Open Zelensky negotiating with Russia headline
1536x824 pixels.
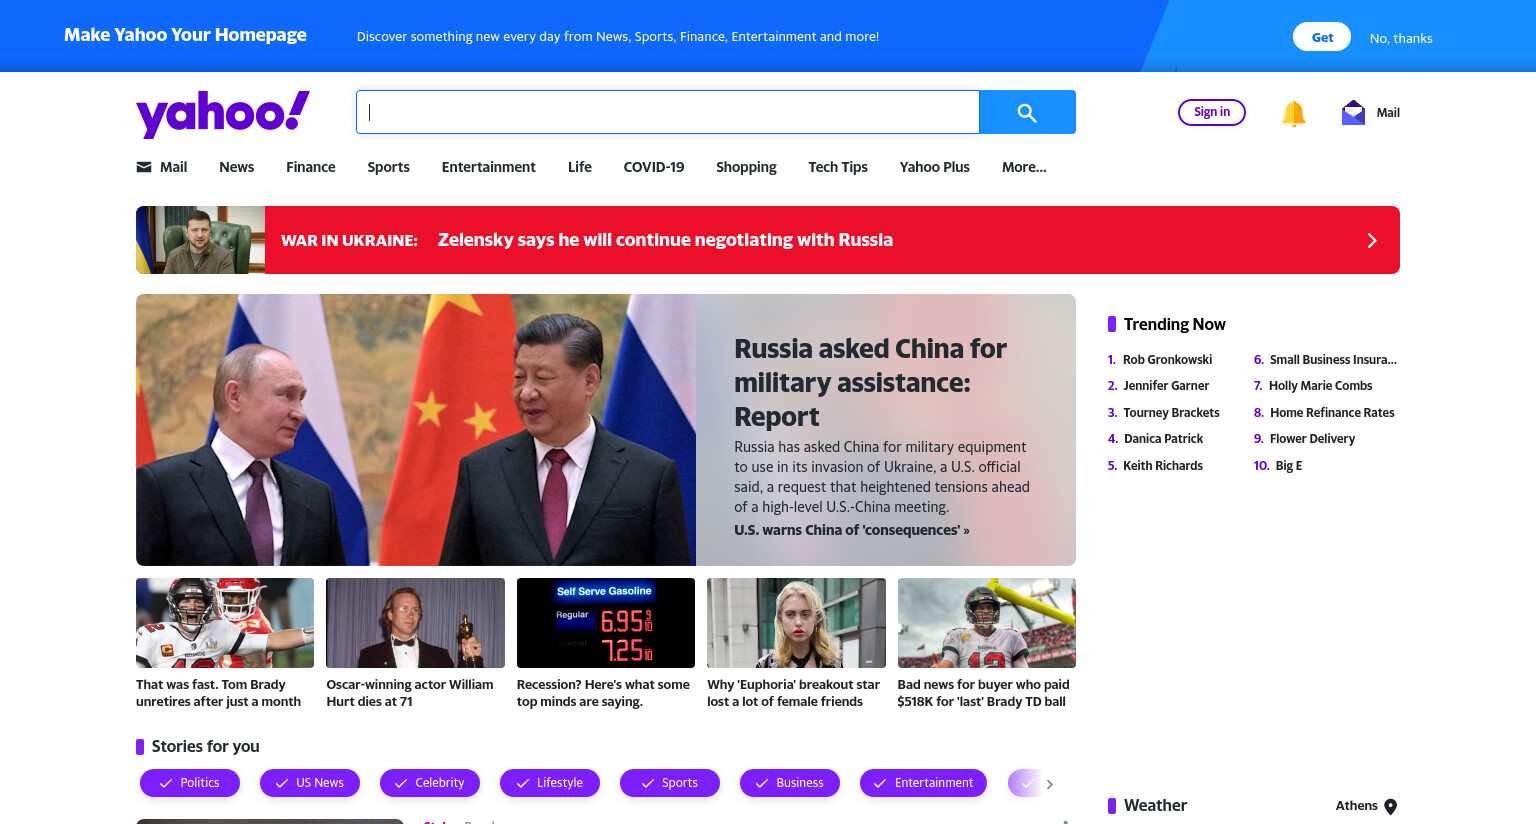click(x=665, y=240)
